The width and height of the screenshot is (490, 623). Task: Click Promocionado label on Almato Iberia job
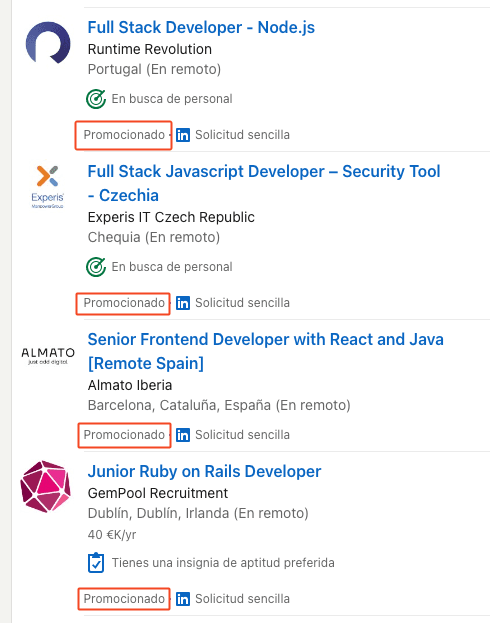click(124, 435)
